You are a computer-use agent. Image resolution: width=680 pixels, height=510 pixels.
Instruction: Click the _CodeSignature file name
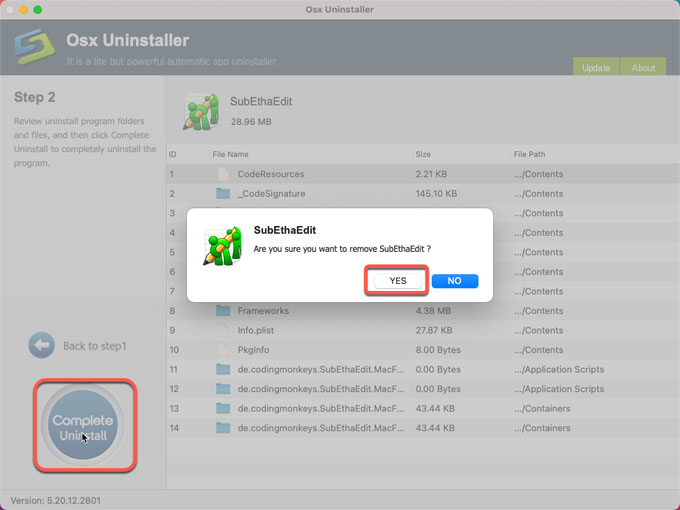(271, 193)
